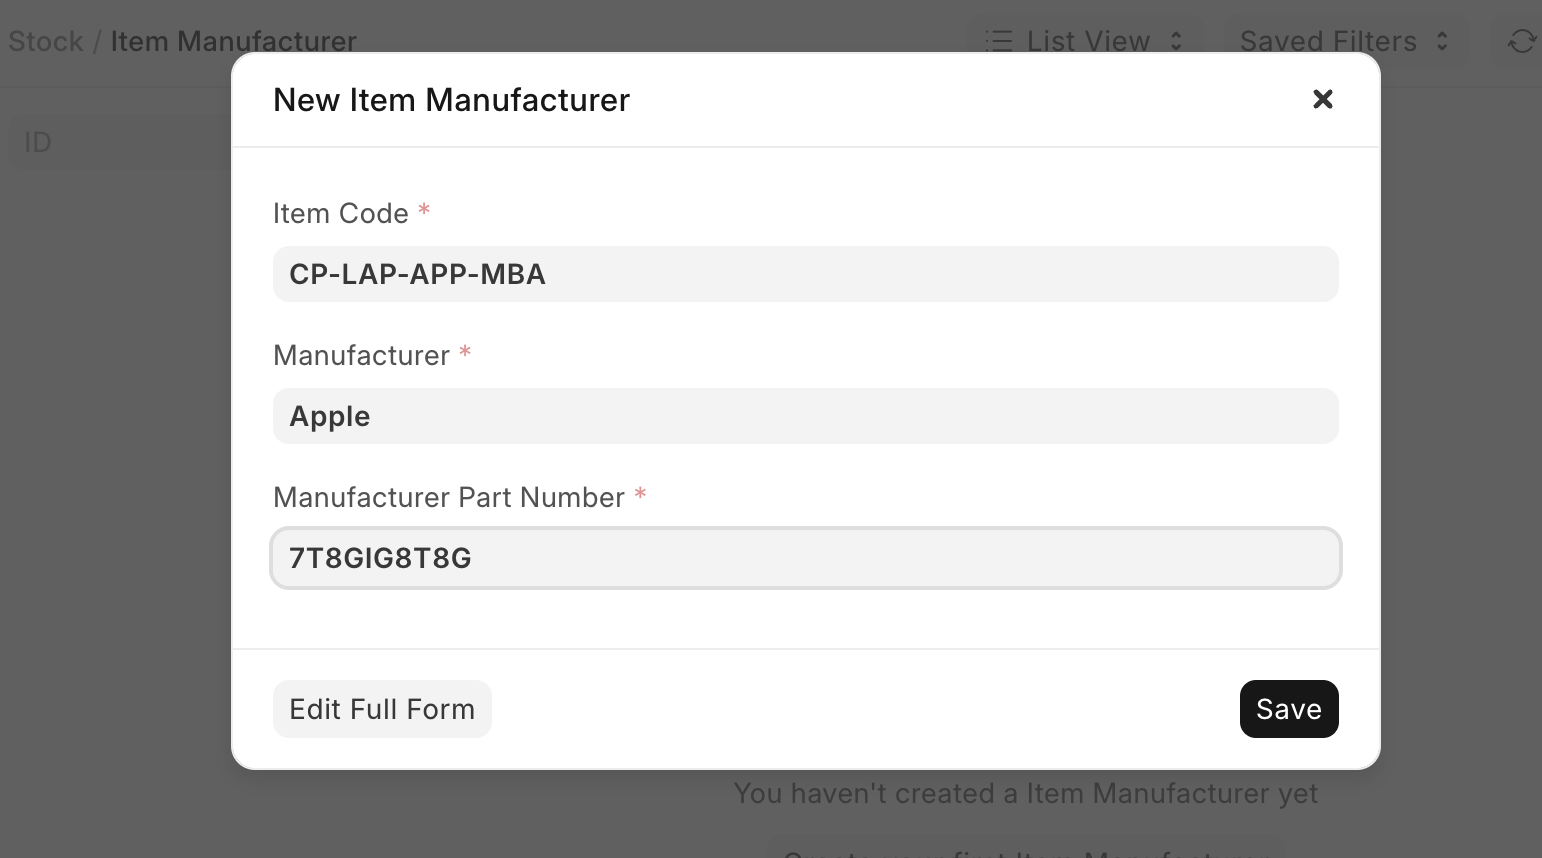The image size is (1542, 858).
Task: Expand the Saved Filters dropdown
Action: [1343, 41]
